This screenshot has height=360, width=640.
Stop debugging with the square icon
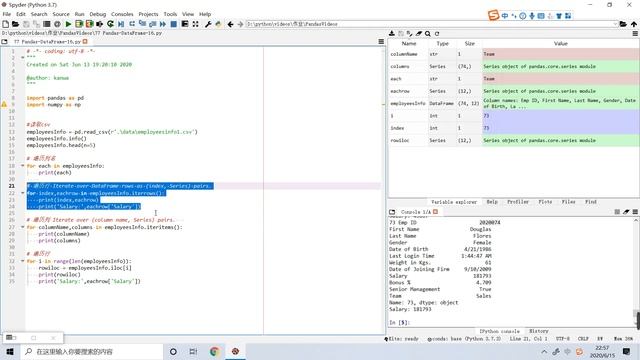(x=173, y=24)
